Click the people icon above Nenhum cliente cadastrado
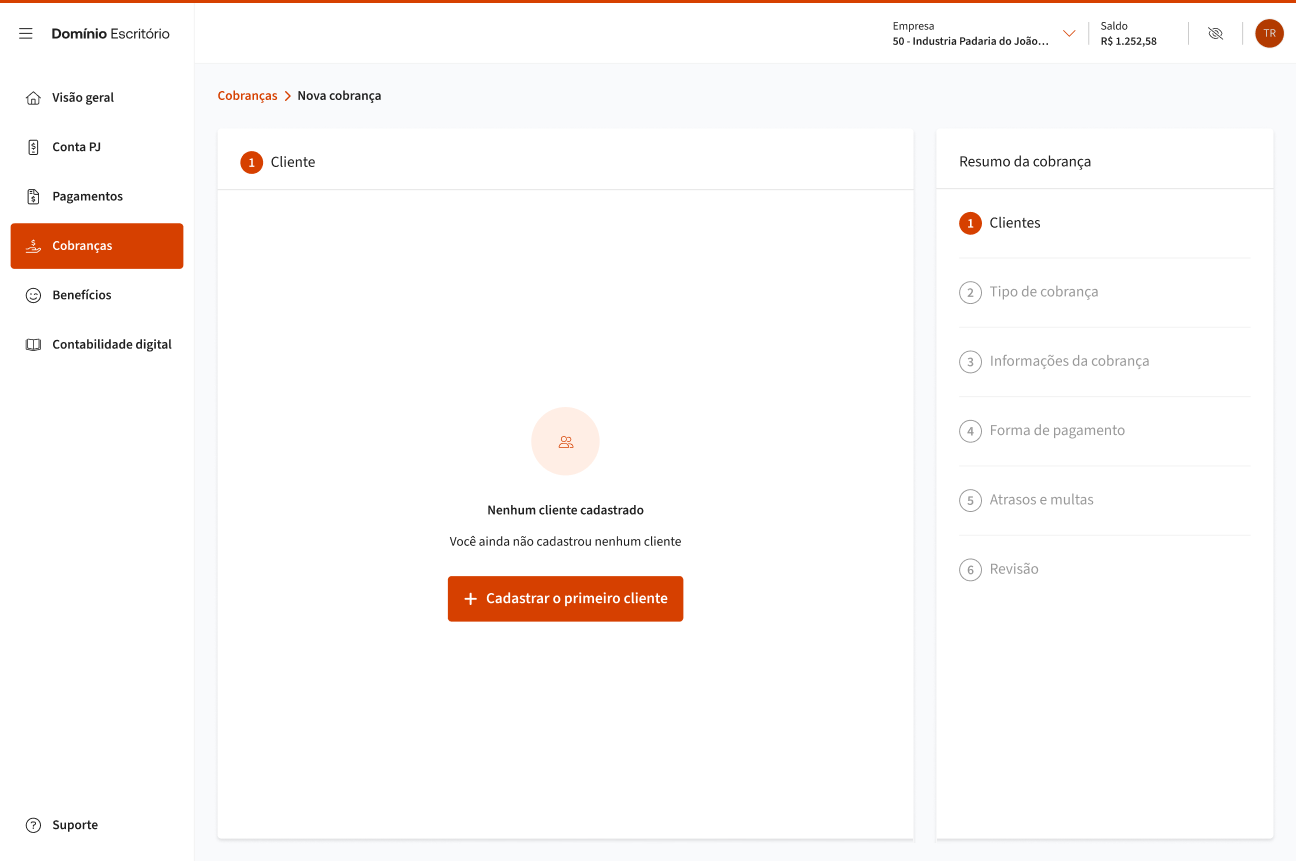1296x861 pixels. click(x=565, y=441)
